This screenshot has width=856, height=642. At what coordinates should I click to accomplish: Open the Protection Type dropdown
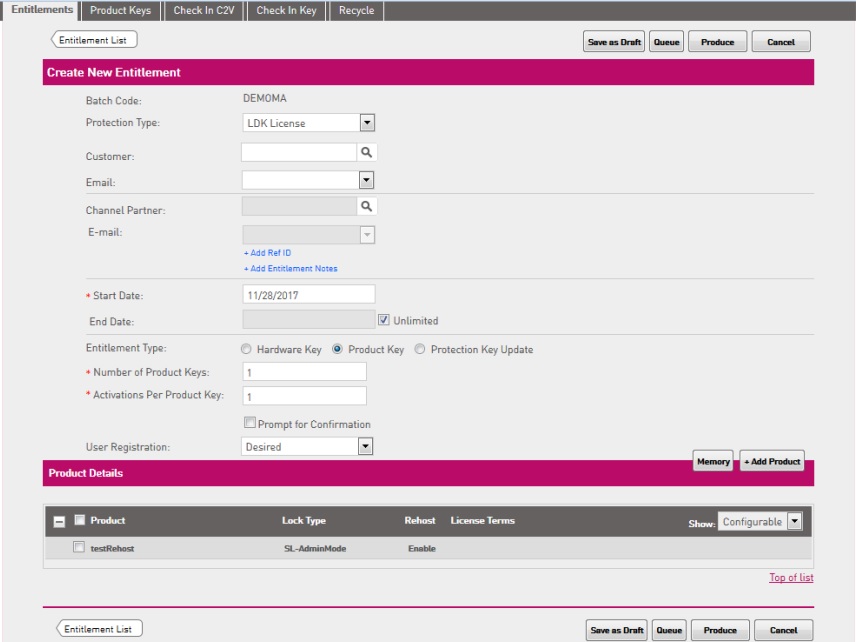[x=366, y=123]
